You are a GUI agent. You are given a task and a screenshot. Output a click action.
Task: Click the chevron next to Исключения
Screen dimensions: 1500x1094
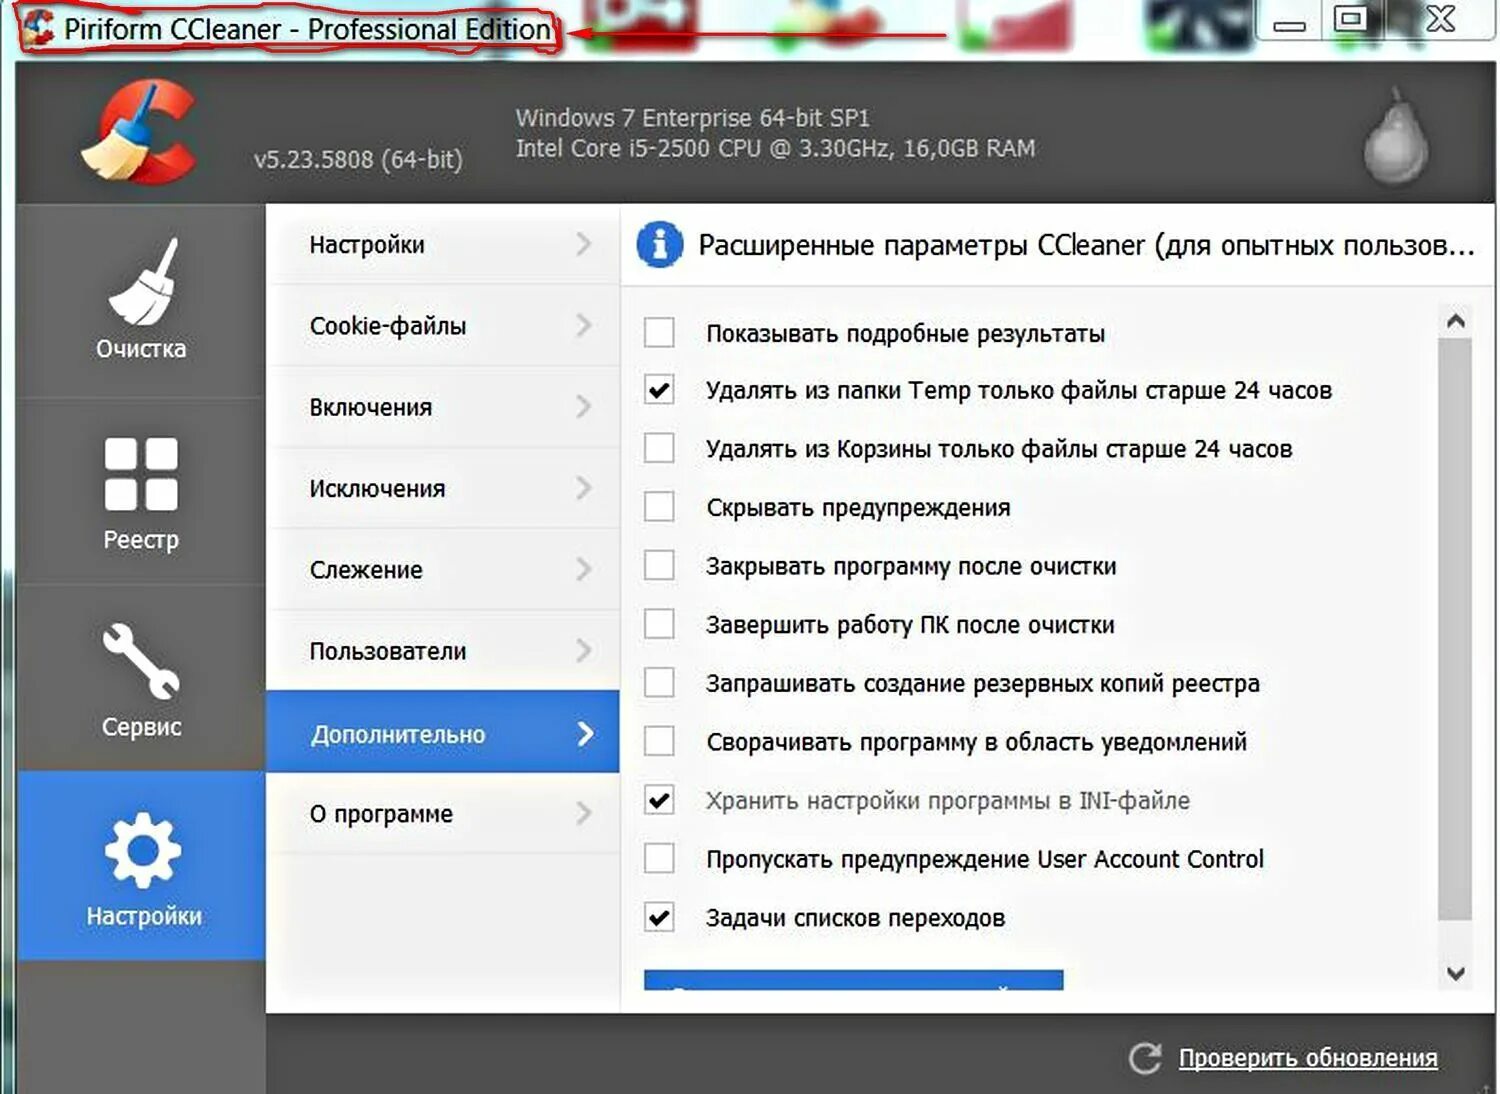pos(584,488)
